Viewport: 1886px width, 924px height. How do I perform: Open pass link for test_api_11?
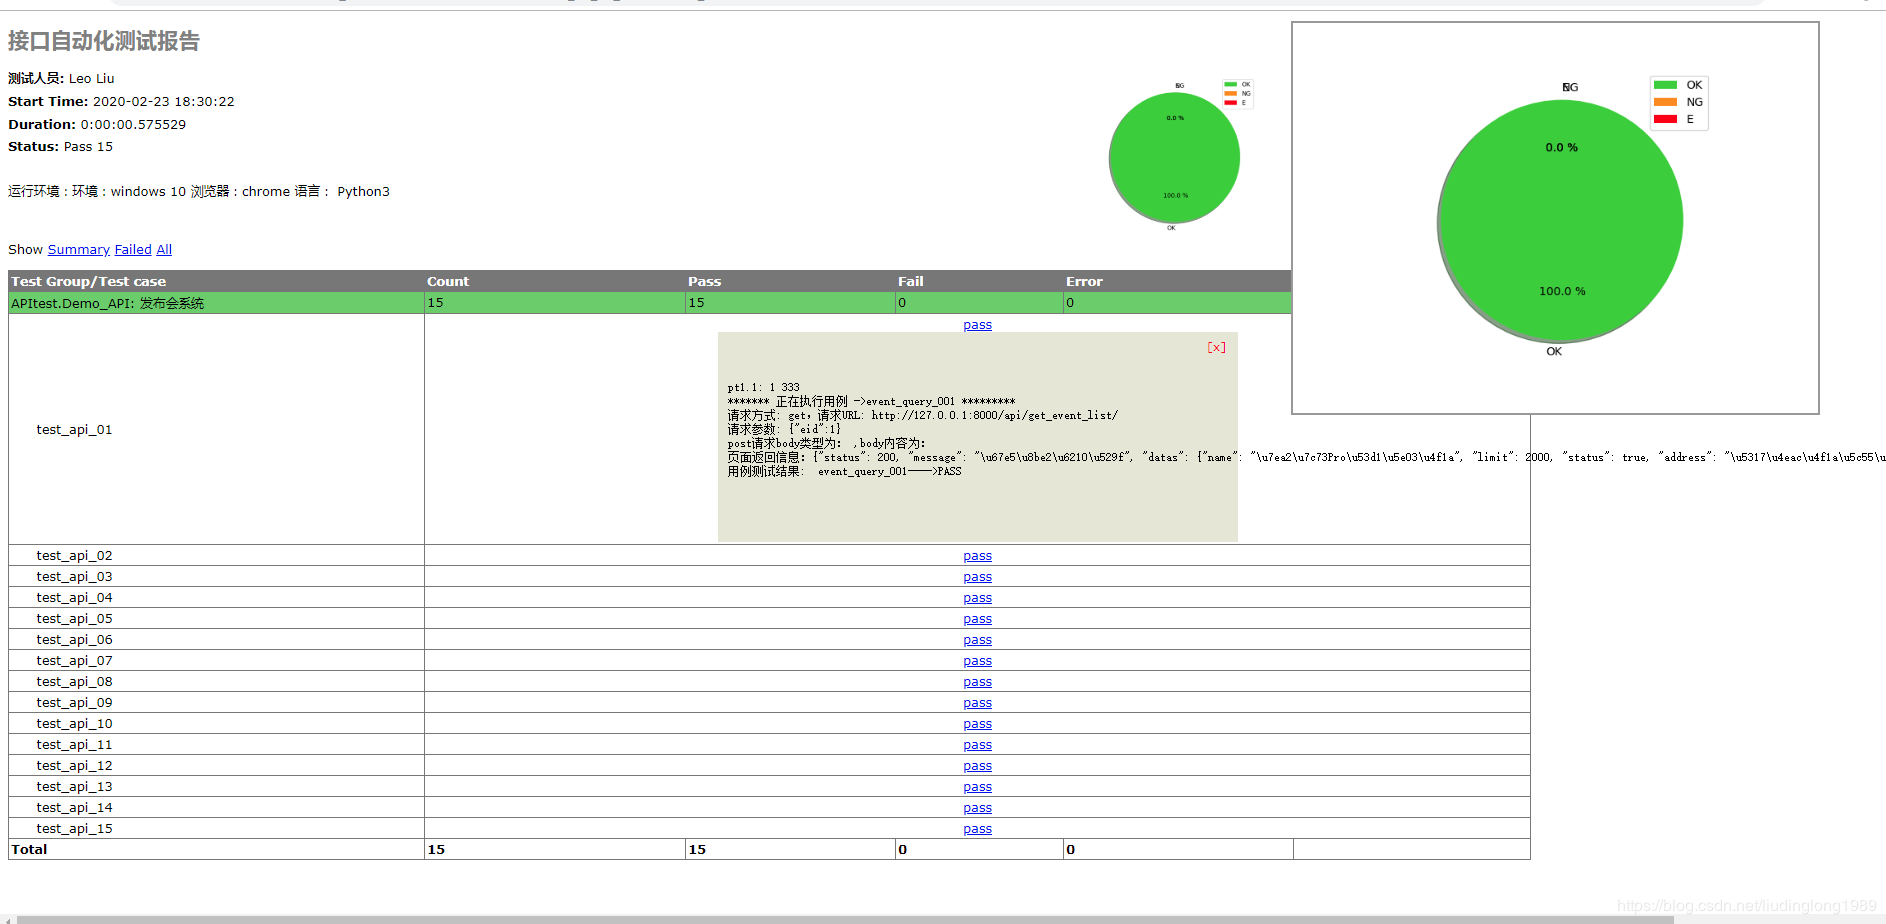pyautogui.click(x=977, y=745)
